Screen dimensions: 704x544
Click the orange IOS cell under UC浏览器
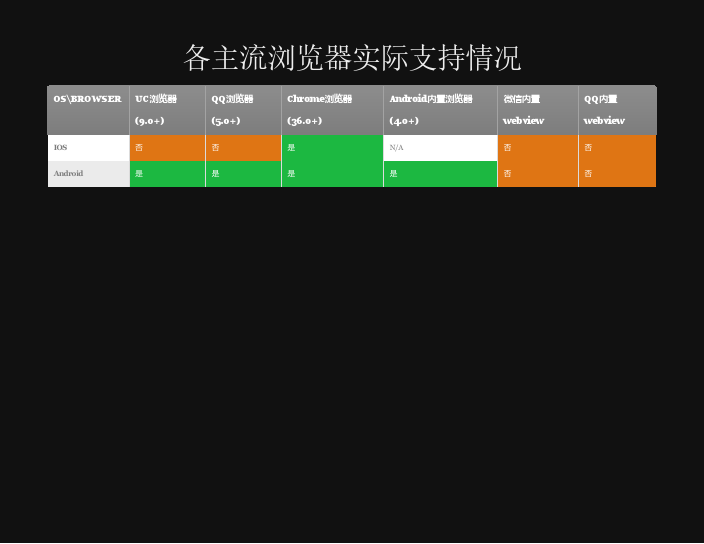(167, 148)
